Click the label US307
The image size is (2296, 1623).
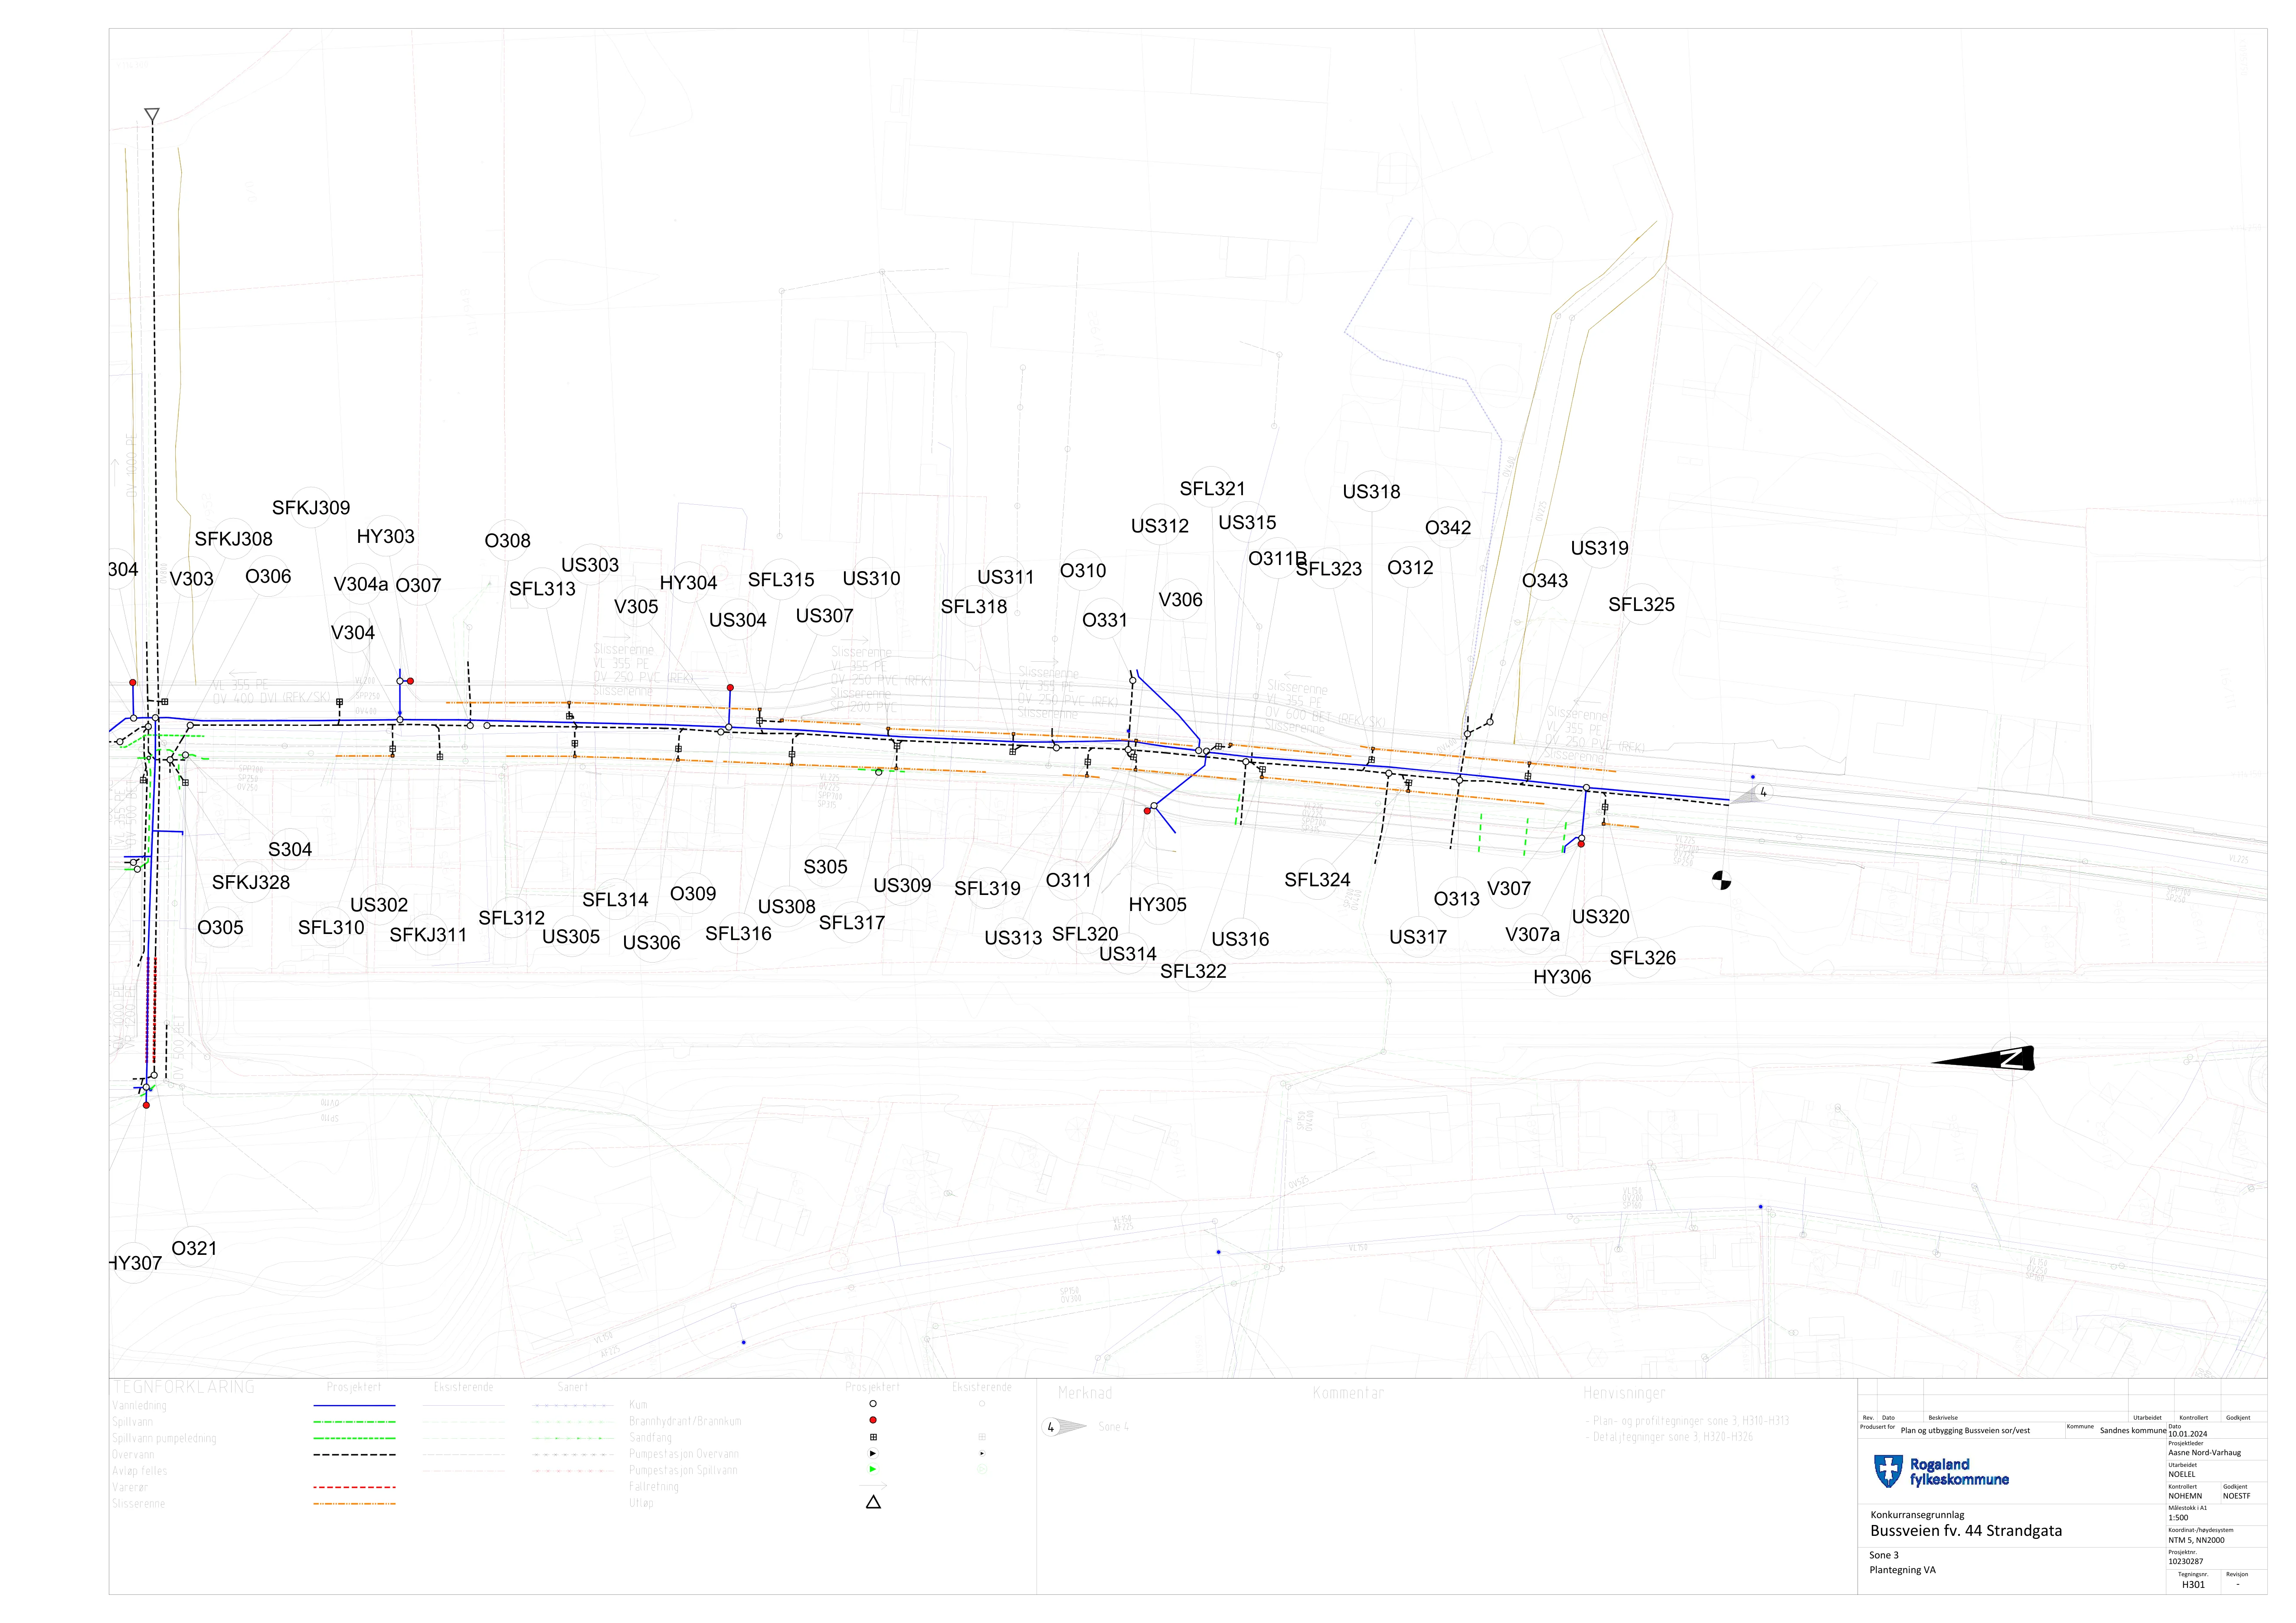tap(824, 616)
